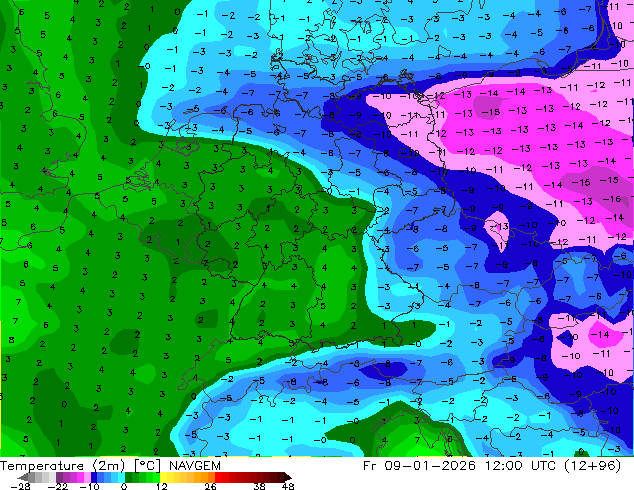634x490 pixels.
Task: Click the 'NAVGEM' model name
Action: pos(194,466)
